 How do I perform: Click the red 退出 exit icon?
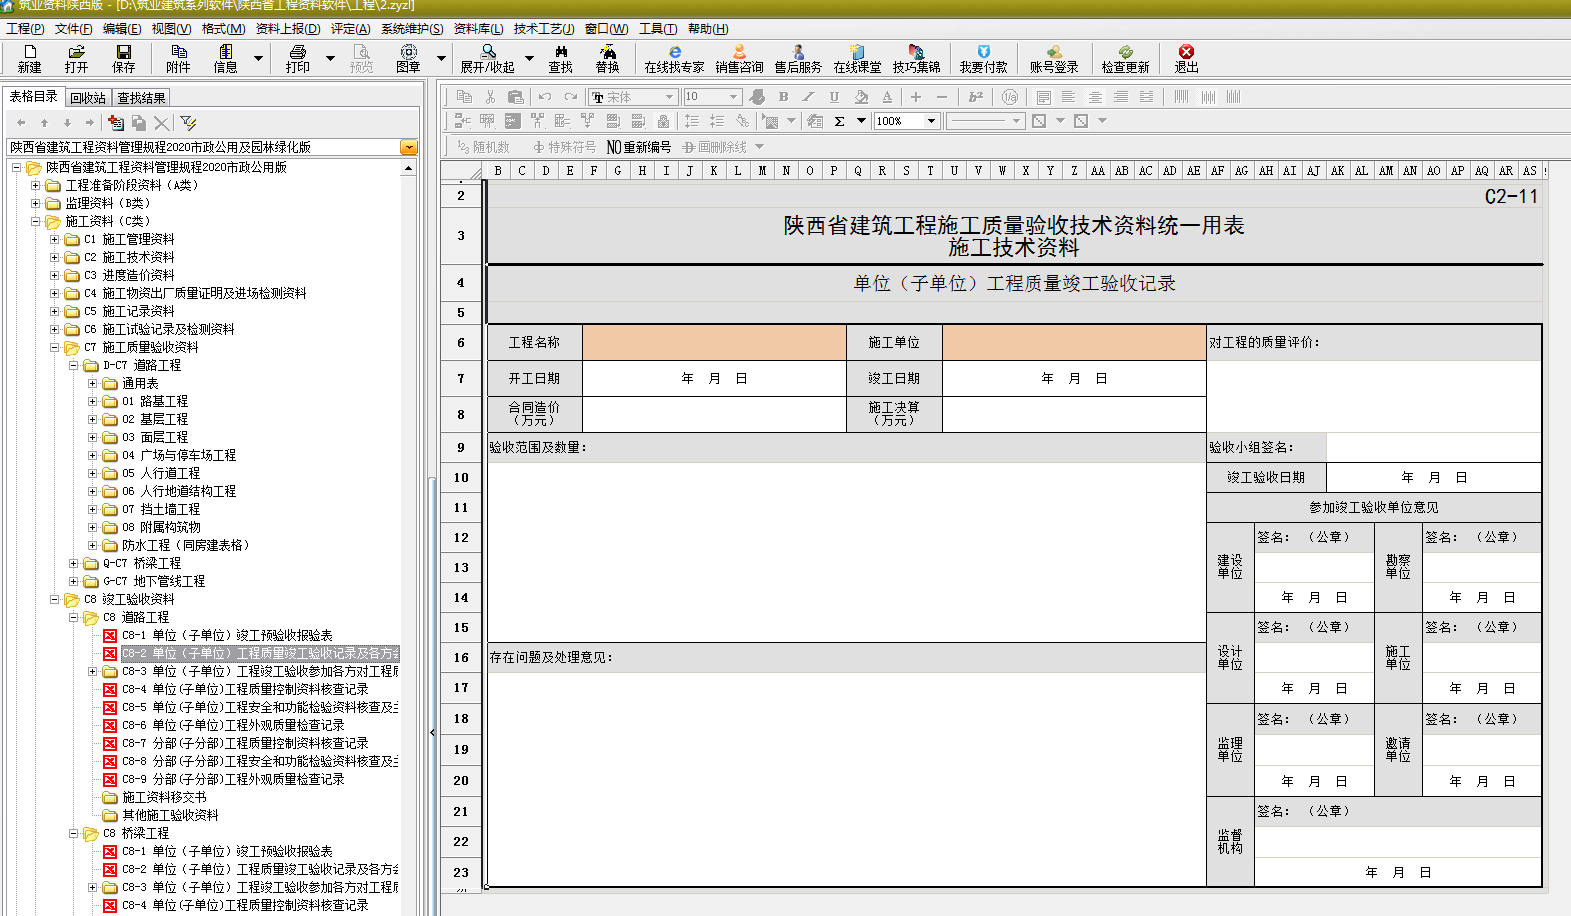coord(1186,59)
